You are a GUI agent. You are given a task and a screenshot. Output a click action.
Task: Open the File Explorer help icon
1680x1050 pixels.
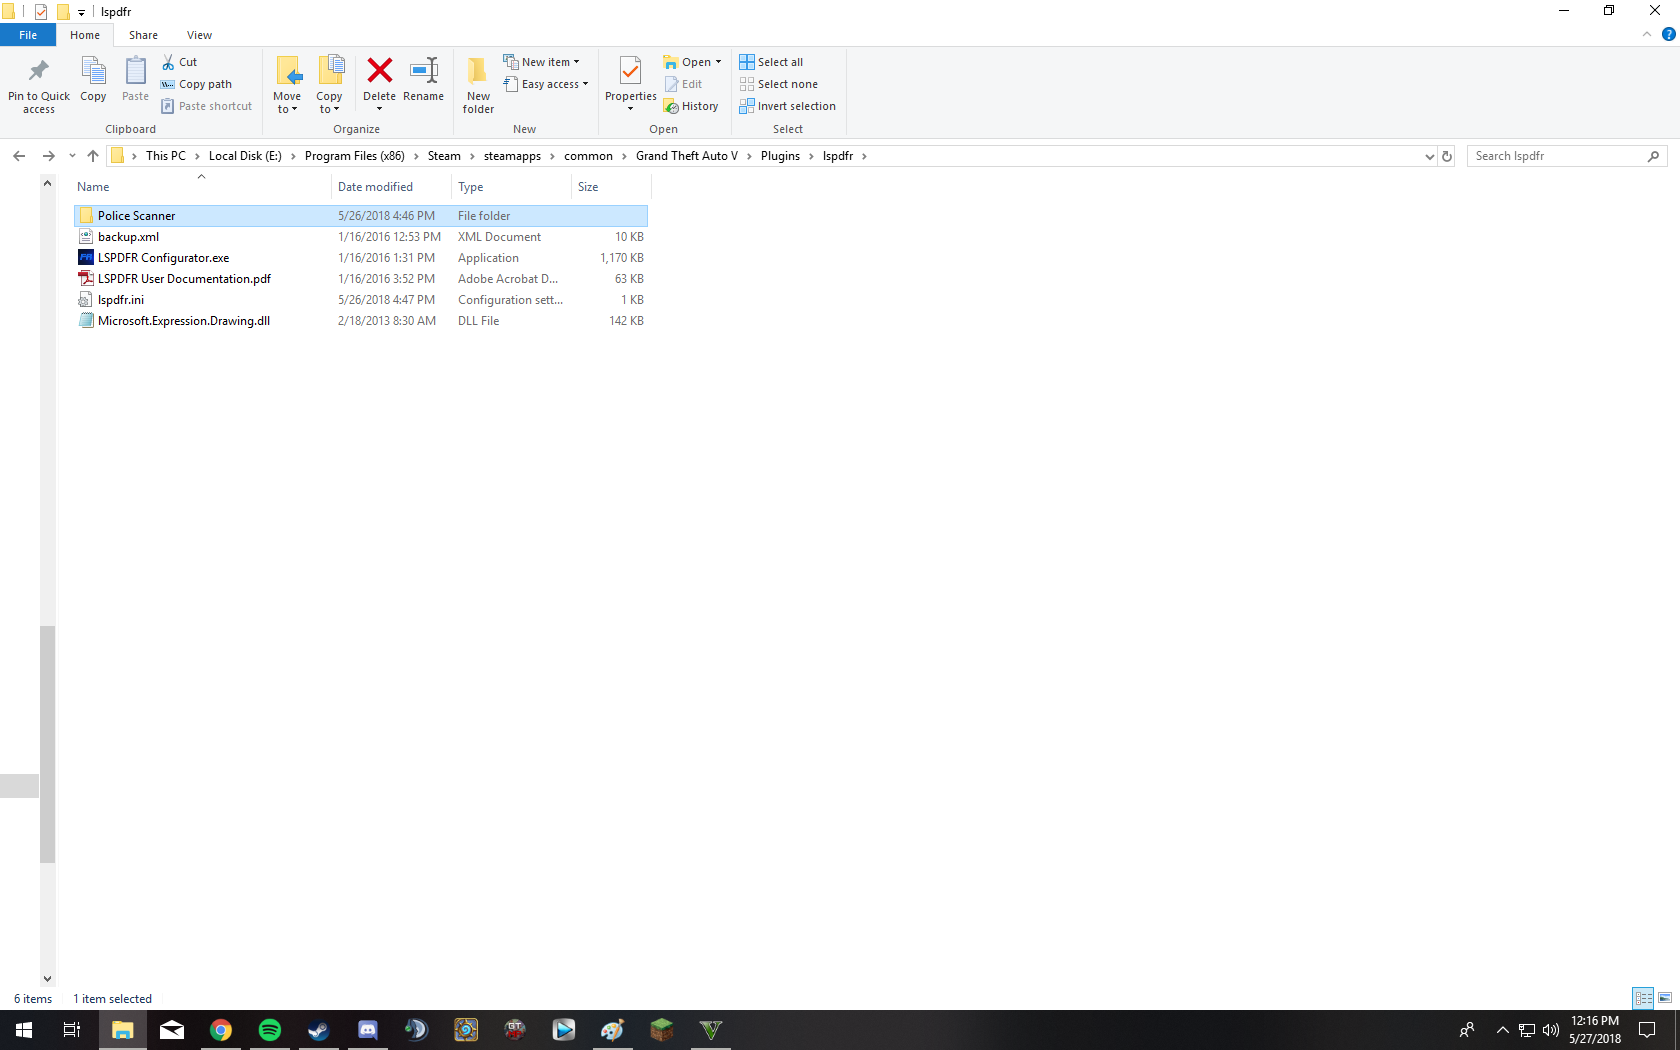point(1668,34)
